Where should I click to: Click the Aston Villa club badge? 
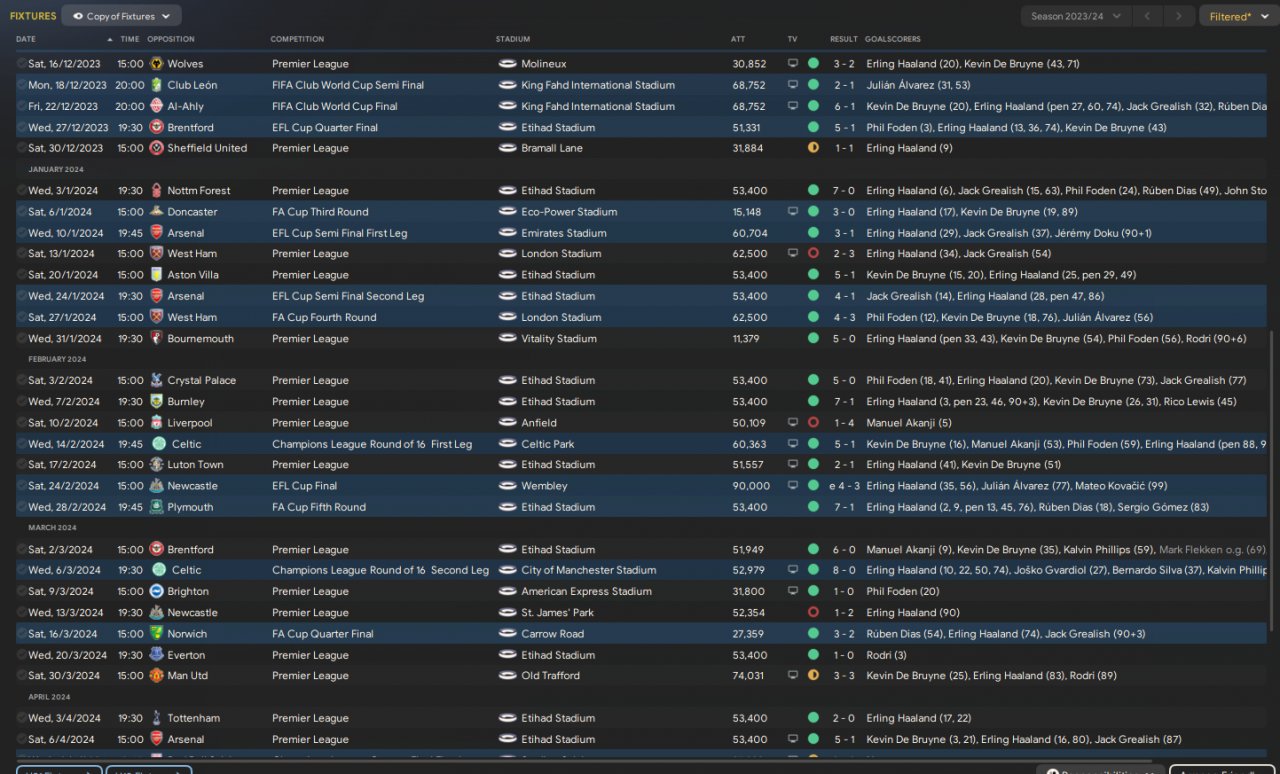pyautogui.click(x=156, y=275)
